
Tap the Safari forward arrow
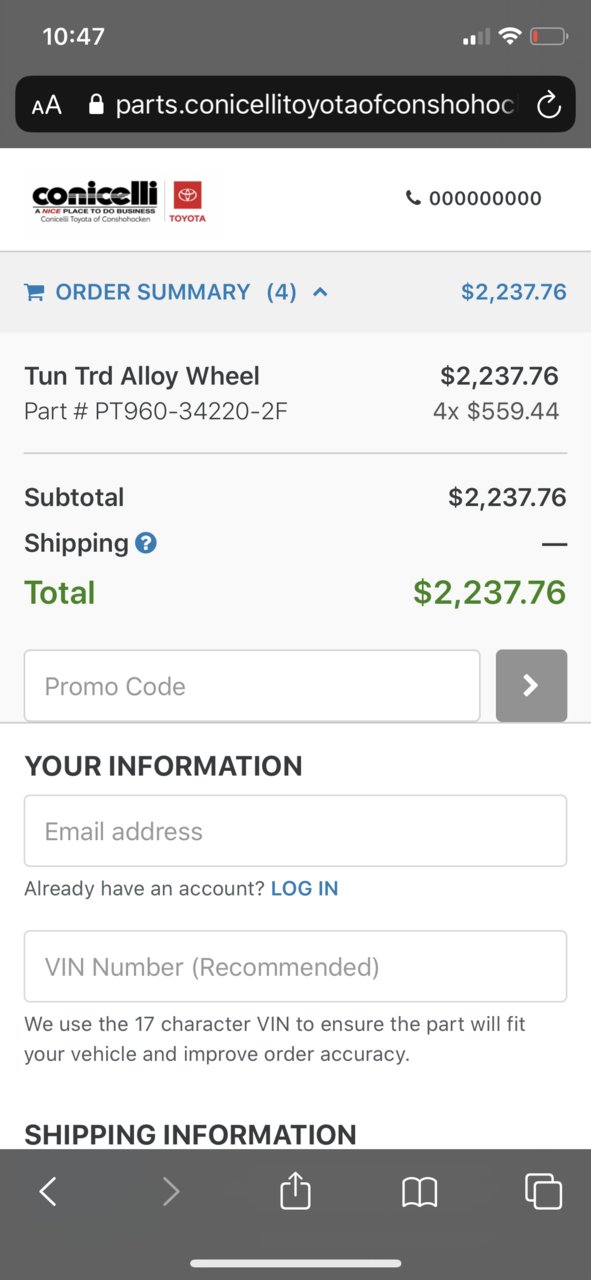point(171,1191)
